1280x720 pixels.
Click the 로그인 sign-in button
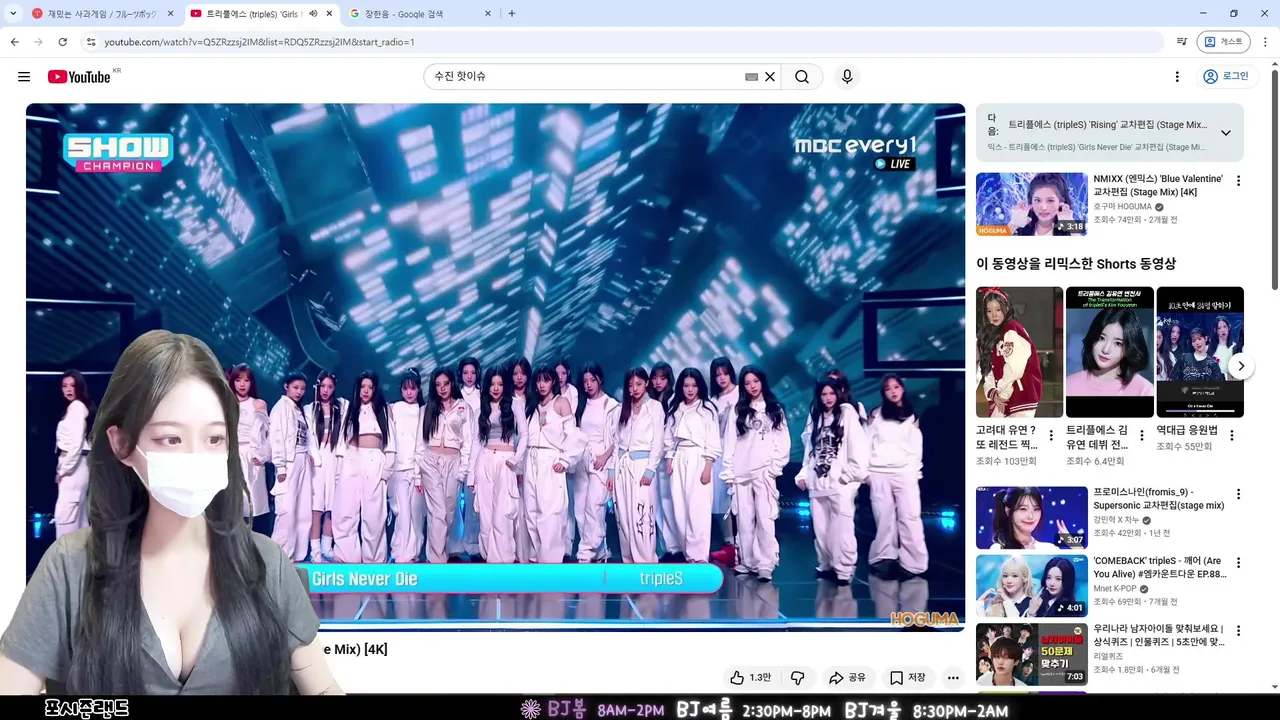(1226, 77)
